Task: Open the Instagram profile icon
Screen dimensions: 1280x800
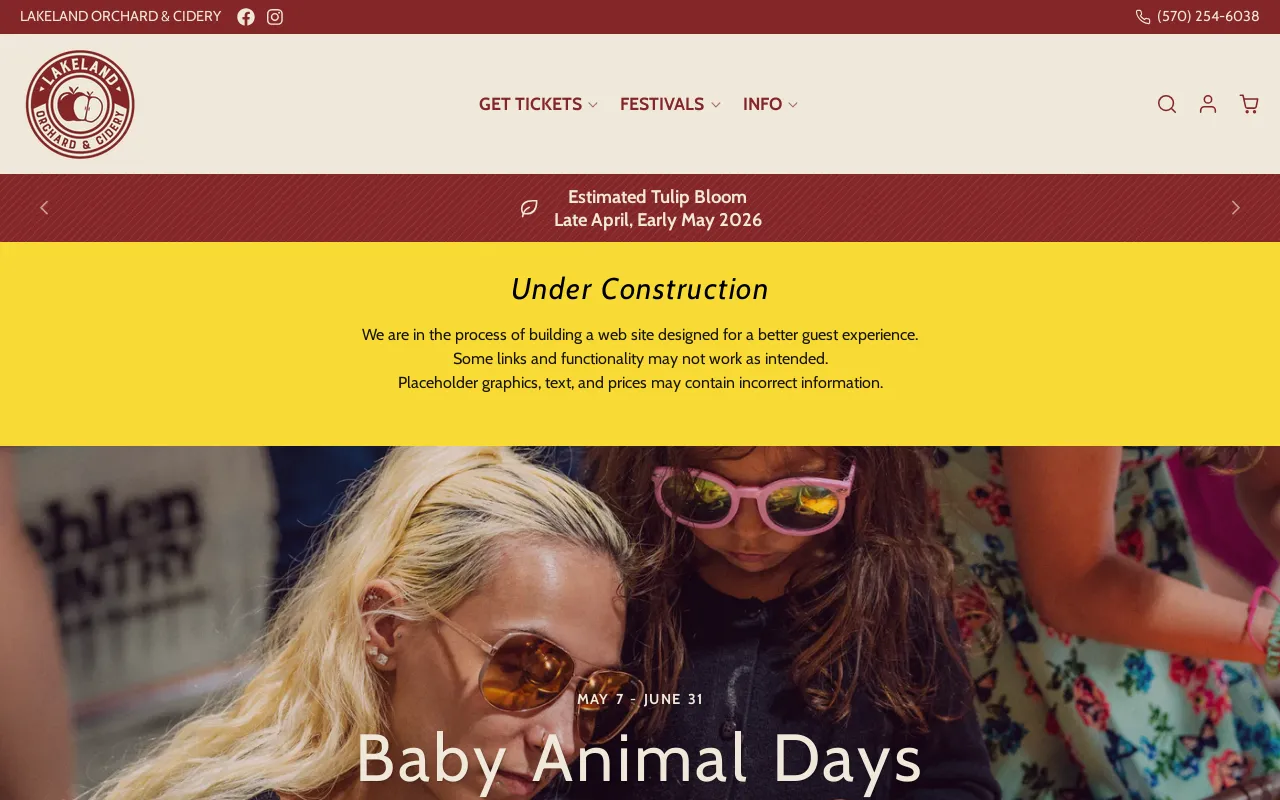Action: [x=275, y=17]
